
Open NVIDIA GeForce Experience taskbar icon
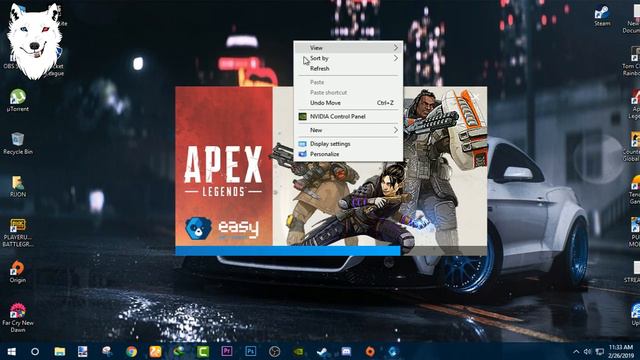coord(298,351)
